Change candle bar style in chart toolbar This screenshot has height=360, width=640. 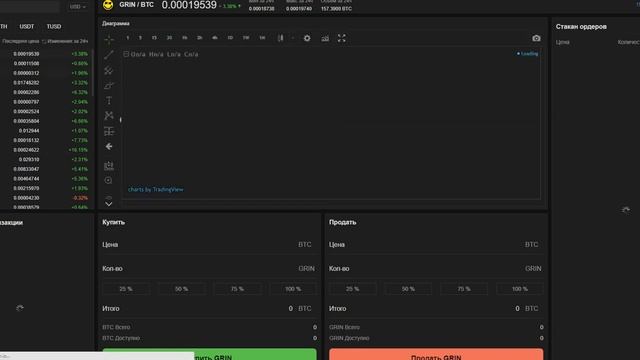(x=280, y=38)
